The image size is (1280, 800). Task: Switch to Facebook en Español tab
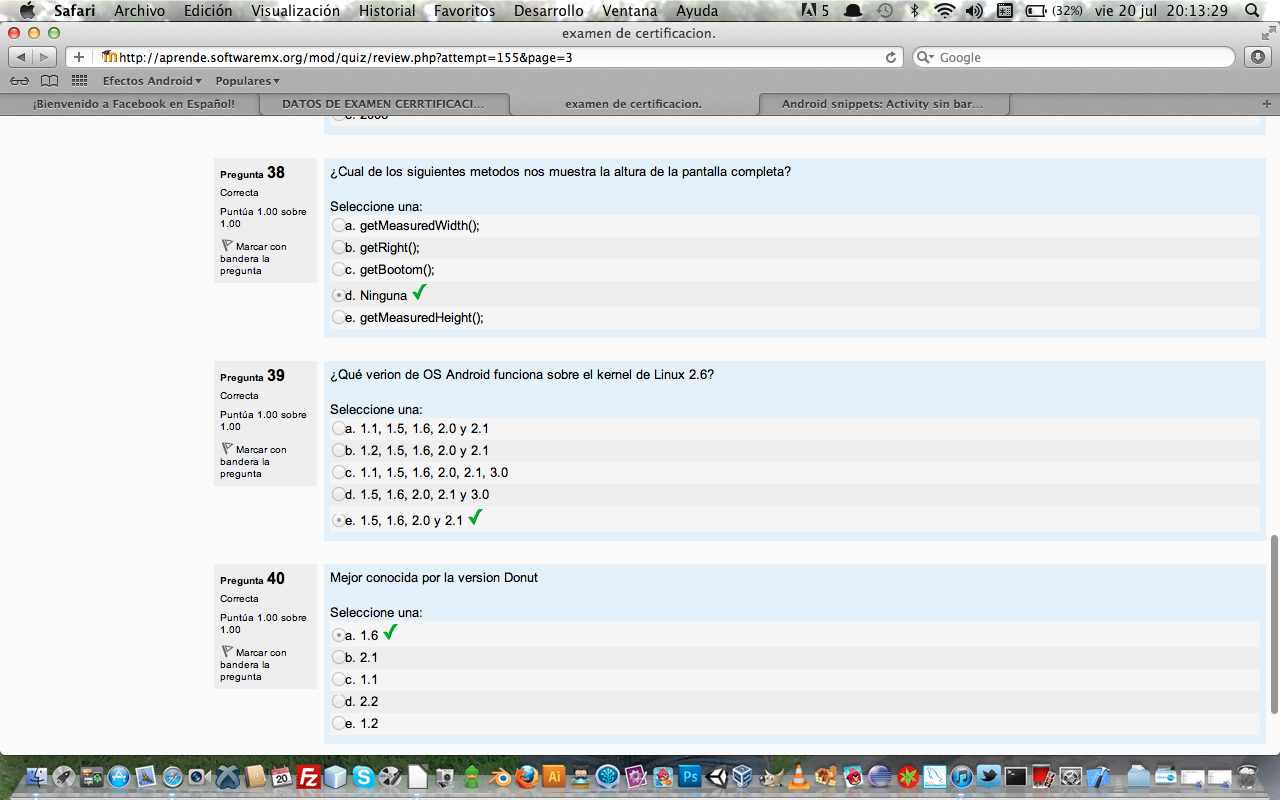pos(130,104)
